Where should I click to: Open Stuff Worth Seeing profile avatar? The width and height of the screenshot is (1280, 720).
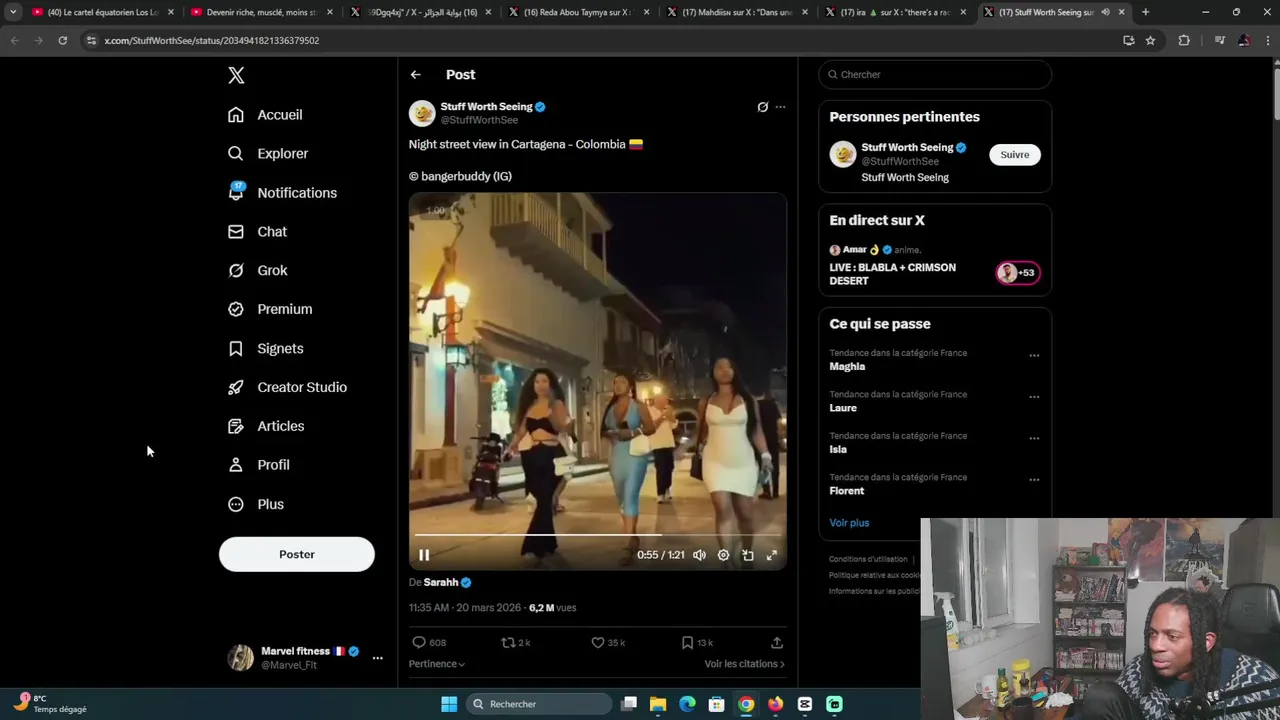[x=422, y=113]
